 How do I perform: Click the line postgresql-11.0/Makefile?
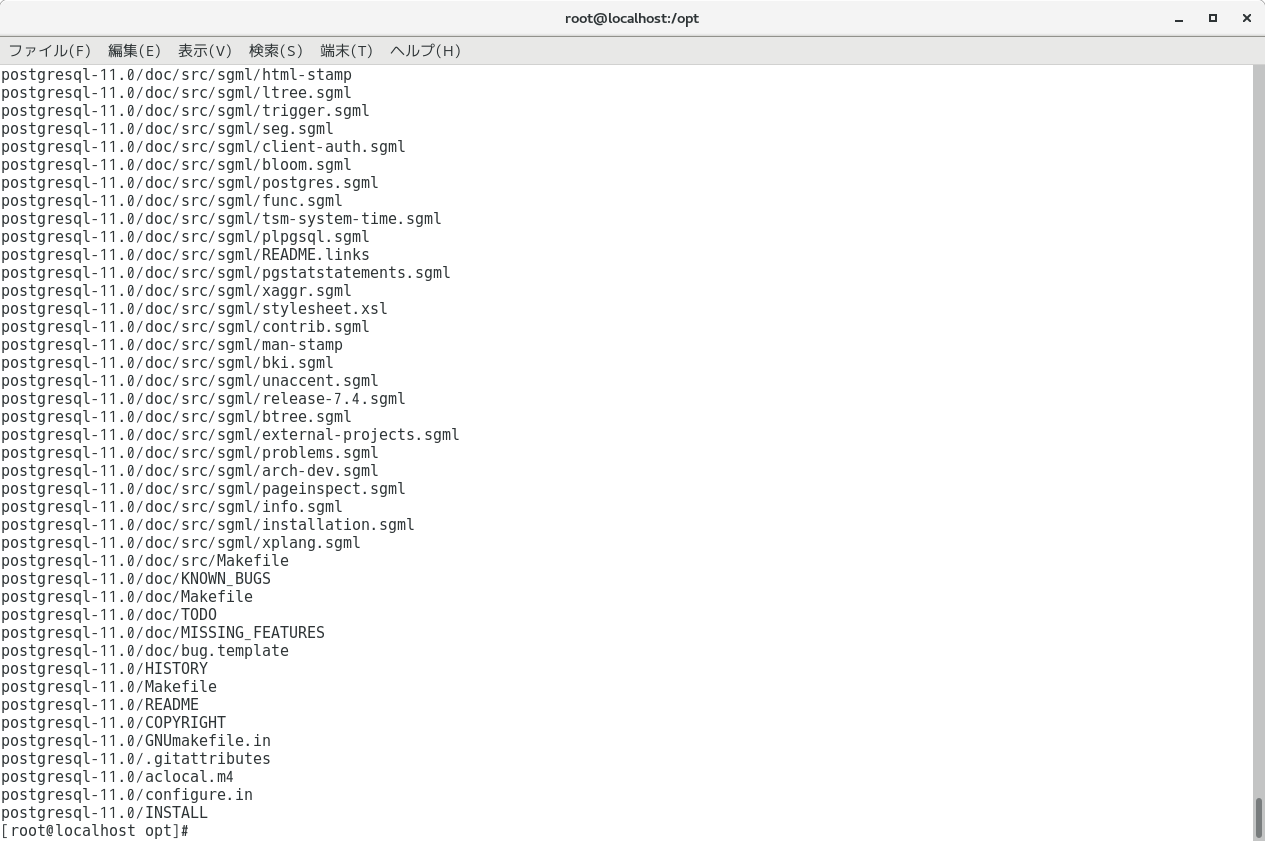[x=109, y=687]
